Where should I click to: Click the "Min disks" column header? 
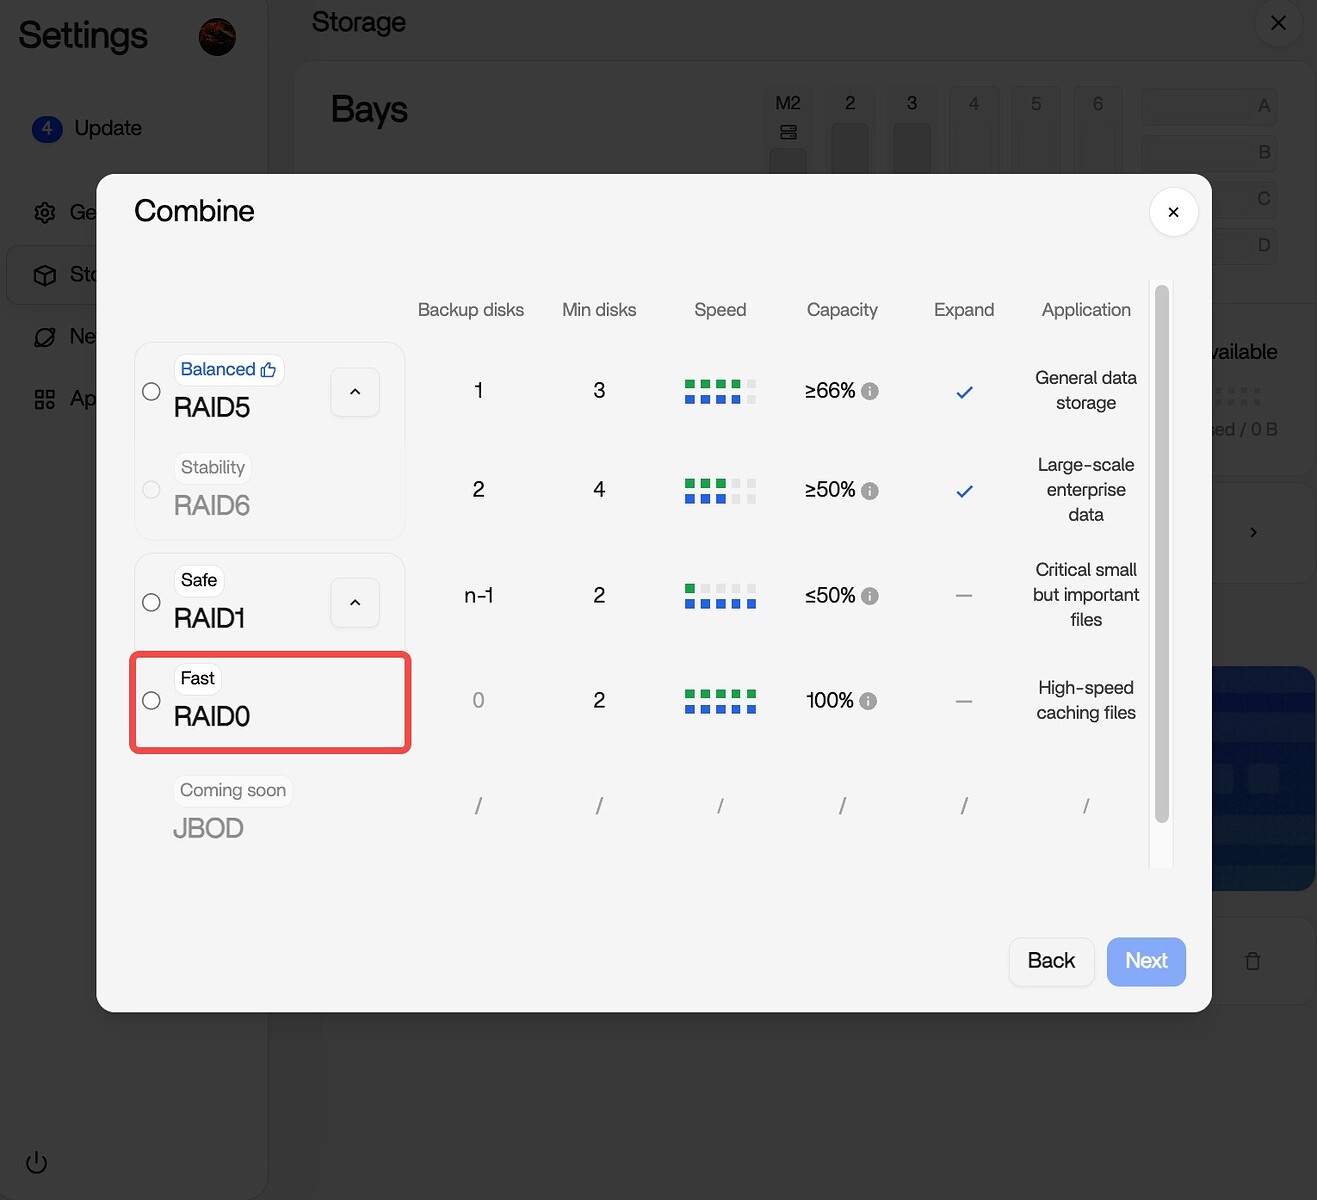[599, 310]
